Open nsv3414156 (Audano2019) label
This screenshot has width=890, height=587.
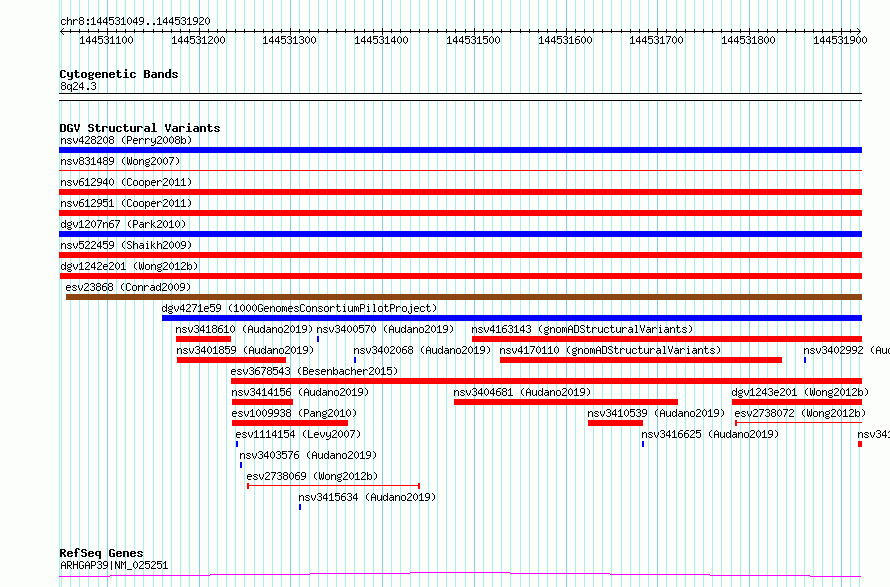300,392
